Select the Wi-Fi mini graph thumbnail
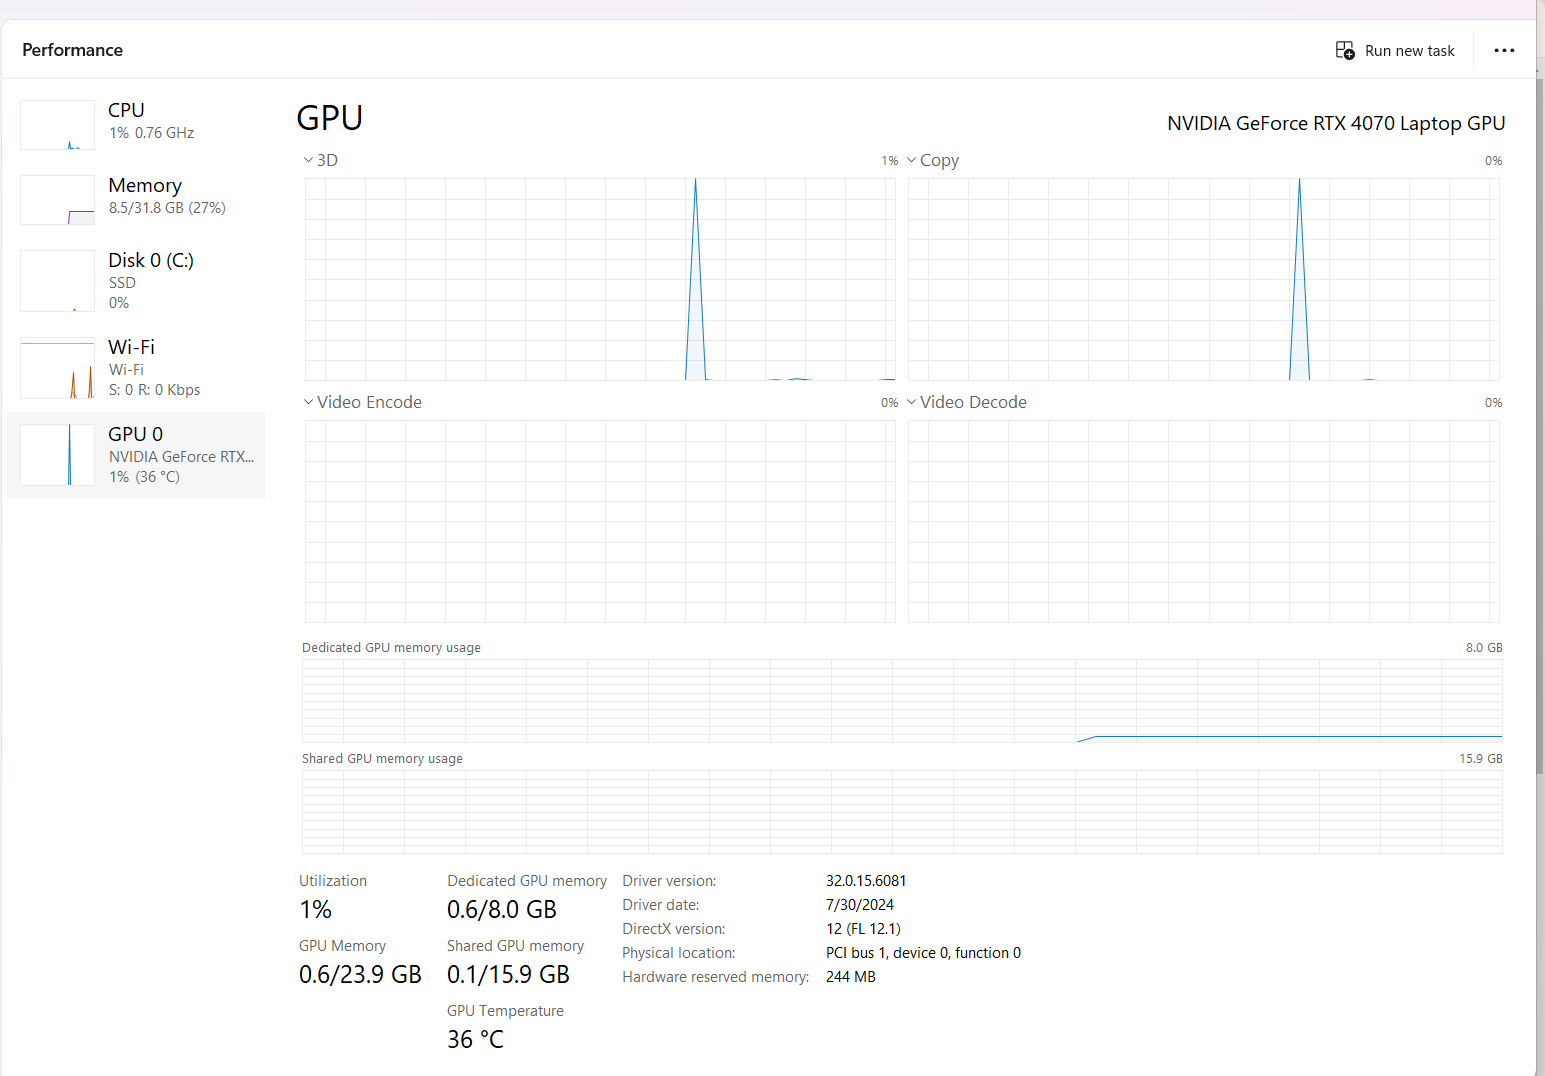1545x1076 pixels. tap(57, 368)
